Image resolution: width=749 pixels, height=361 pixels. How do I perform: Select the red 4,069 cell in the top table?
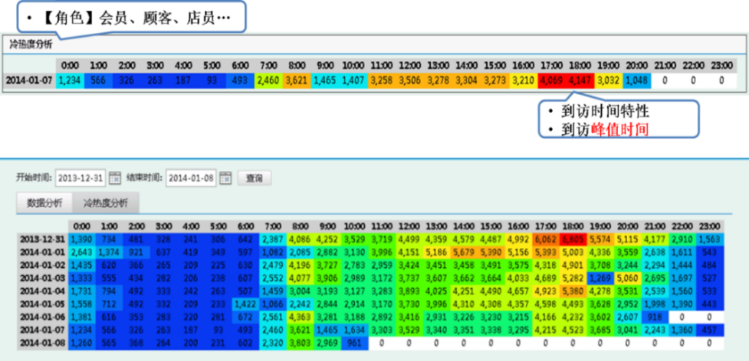click(x=552, y=80)
